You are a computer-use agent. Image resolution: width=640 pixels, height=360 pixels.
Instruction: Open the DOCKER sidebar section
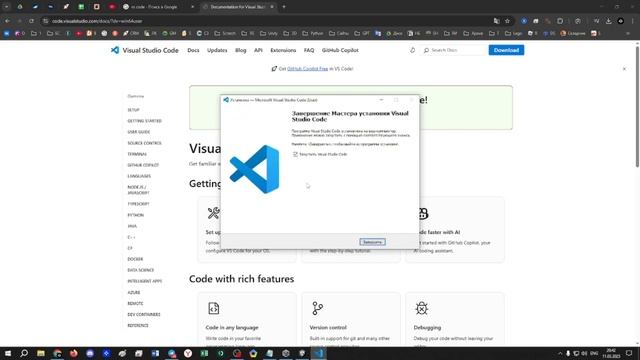coord(135,259)
